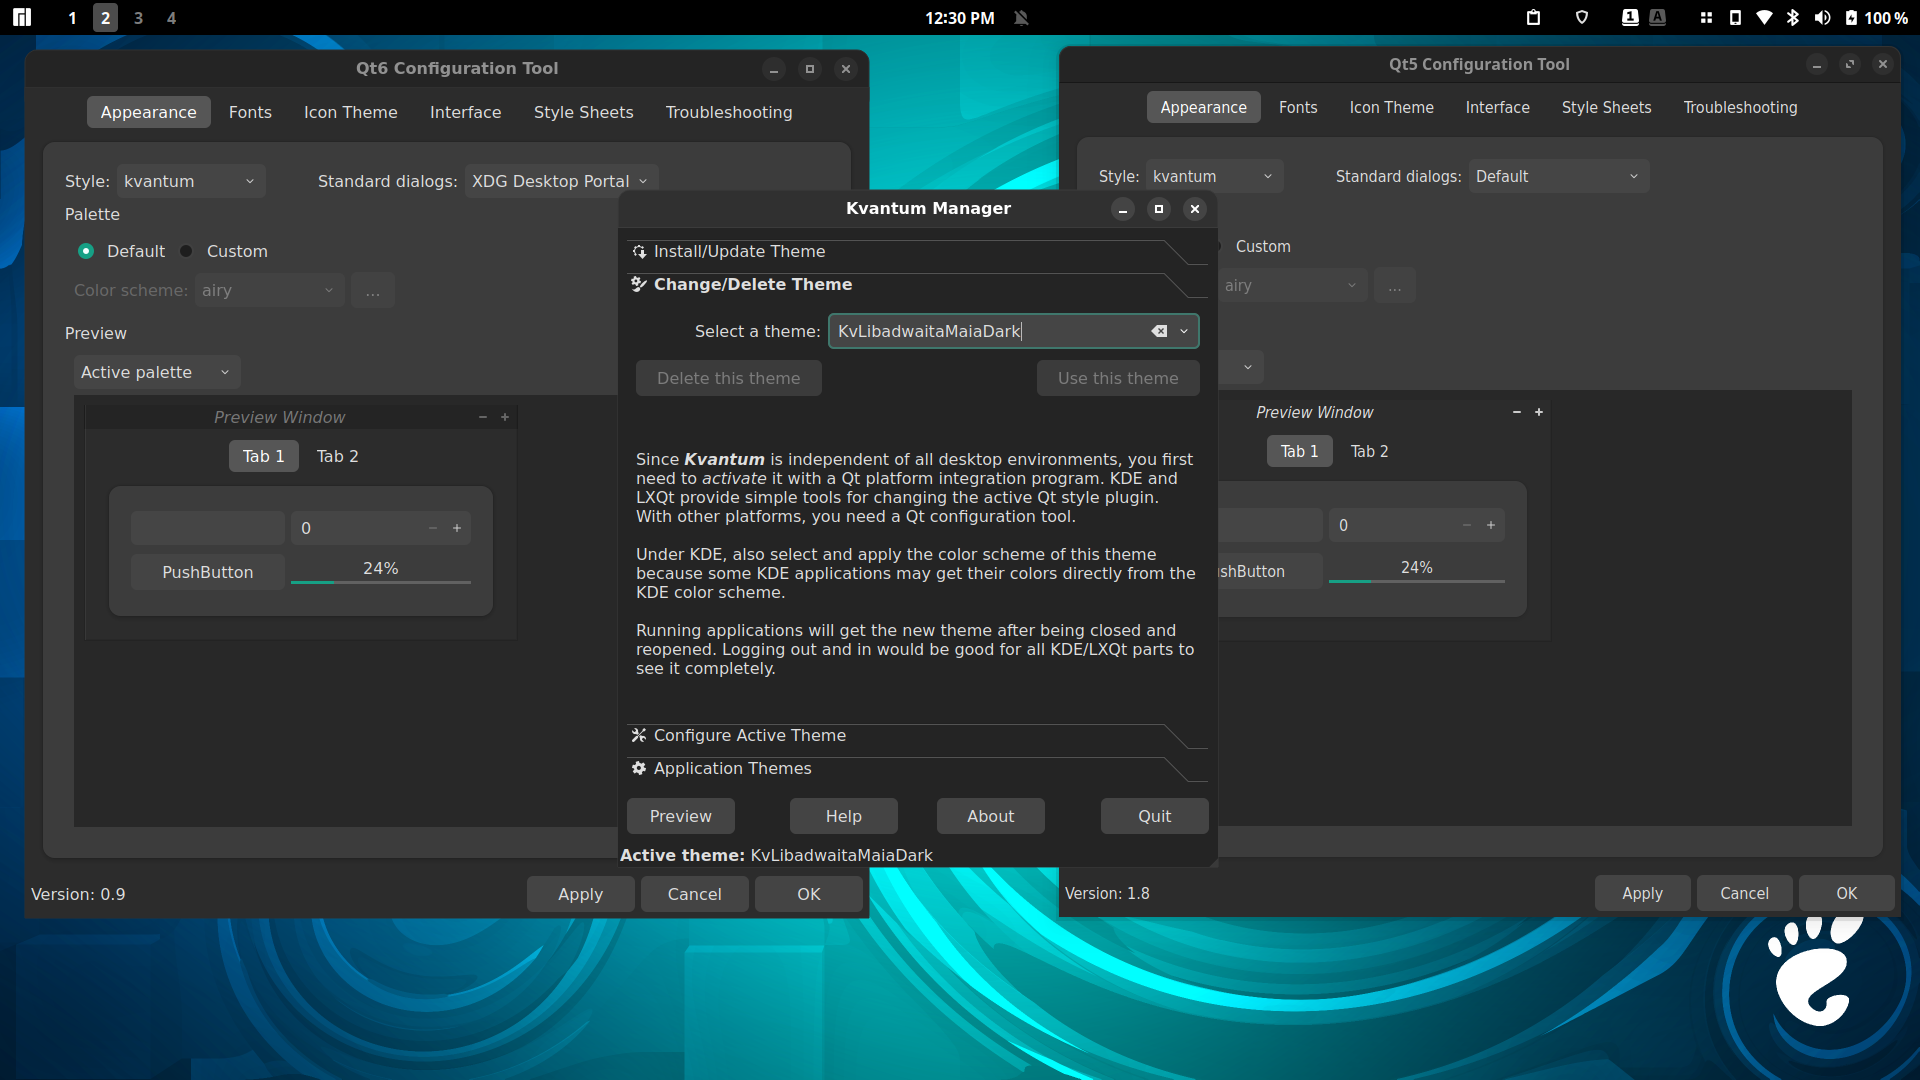Select Tab 2 in Qt6 Preview Window

pos(337,456)
